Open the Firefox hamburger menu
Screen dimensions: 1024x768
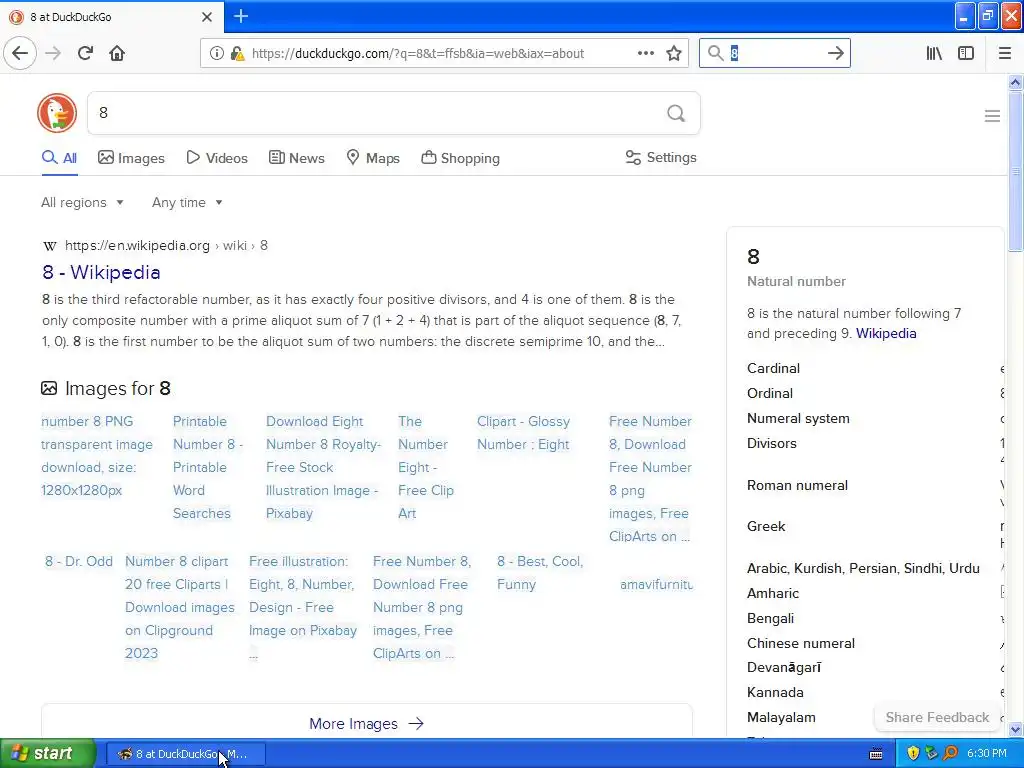pos(1004,54)
